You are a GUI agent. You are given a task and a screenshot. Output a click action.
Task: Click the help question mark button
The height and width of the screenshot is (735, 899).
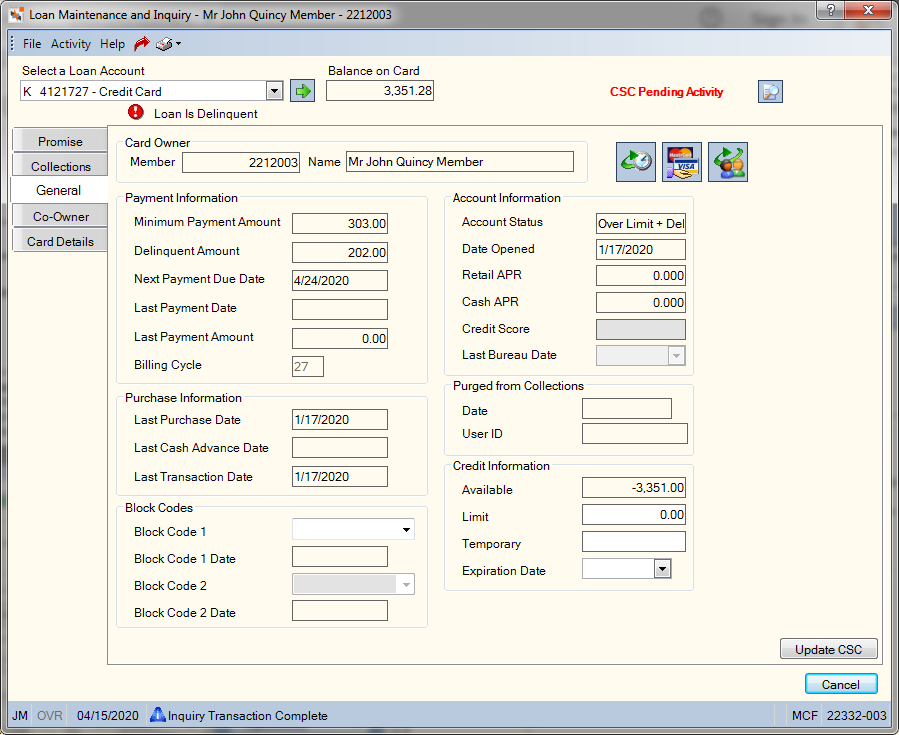[830, 9]
